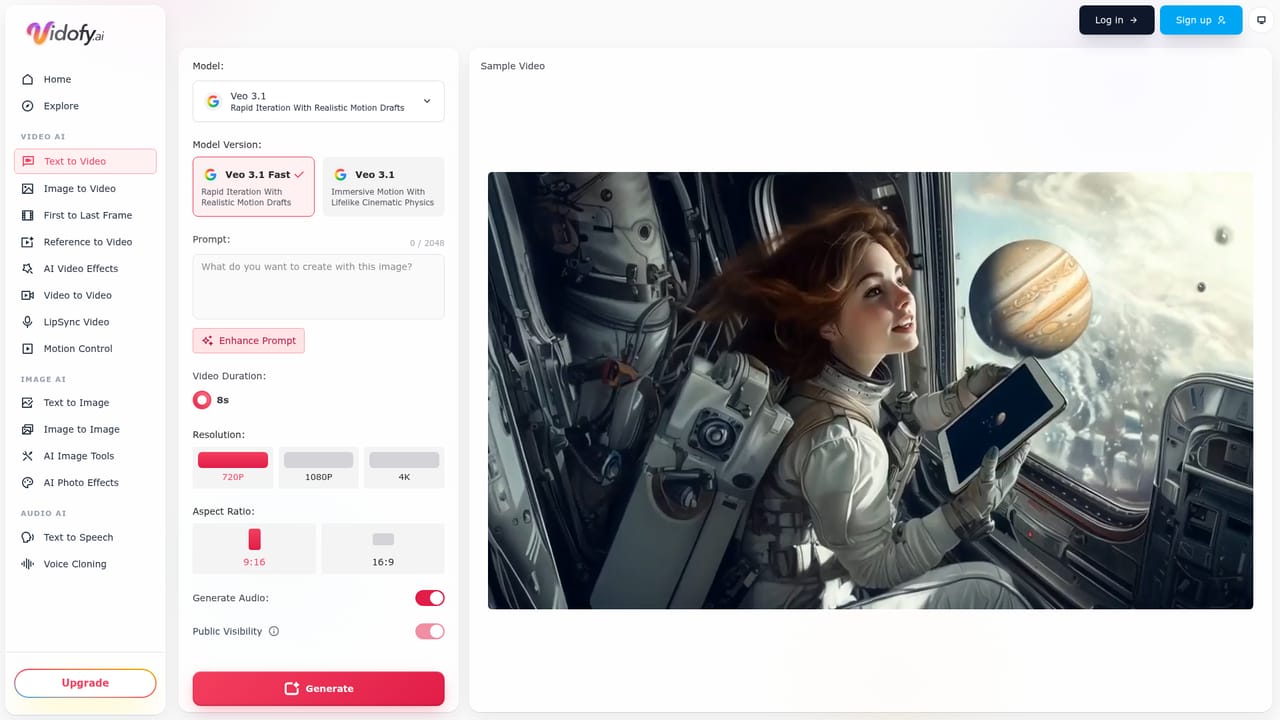Click the display theme icon at top right

pos(1261,20)
